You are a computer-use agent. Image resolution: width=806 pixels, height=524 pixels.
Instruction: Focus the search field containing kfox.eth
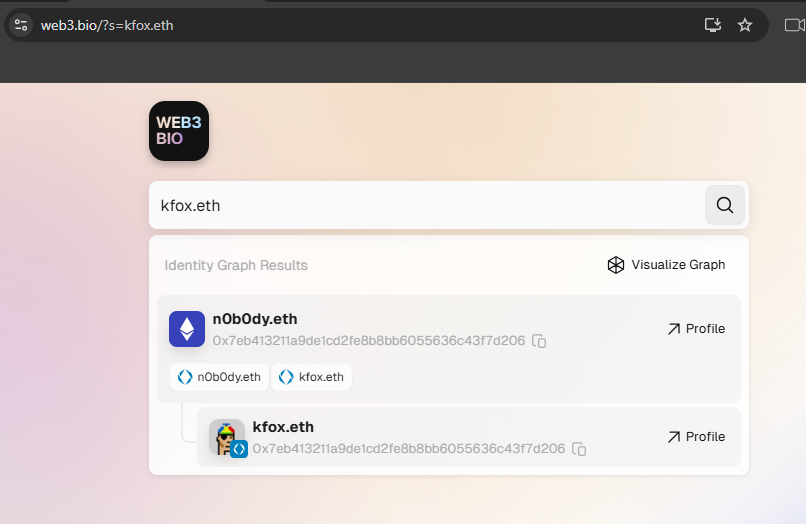425,206
